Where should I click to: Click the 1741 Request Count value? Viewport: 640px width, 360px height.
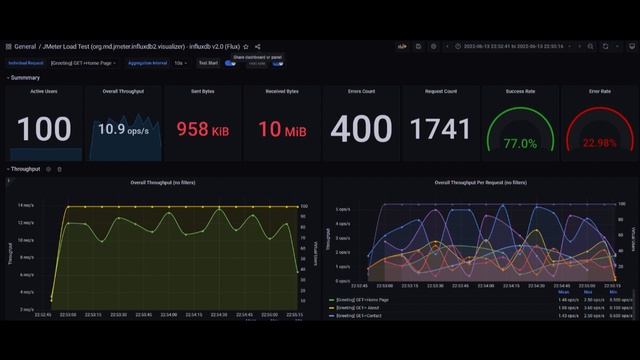[x=440, y=129]
